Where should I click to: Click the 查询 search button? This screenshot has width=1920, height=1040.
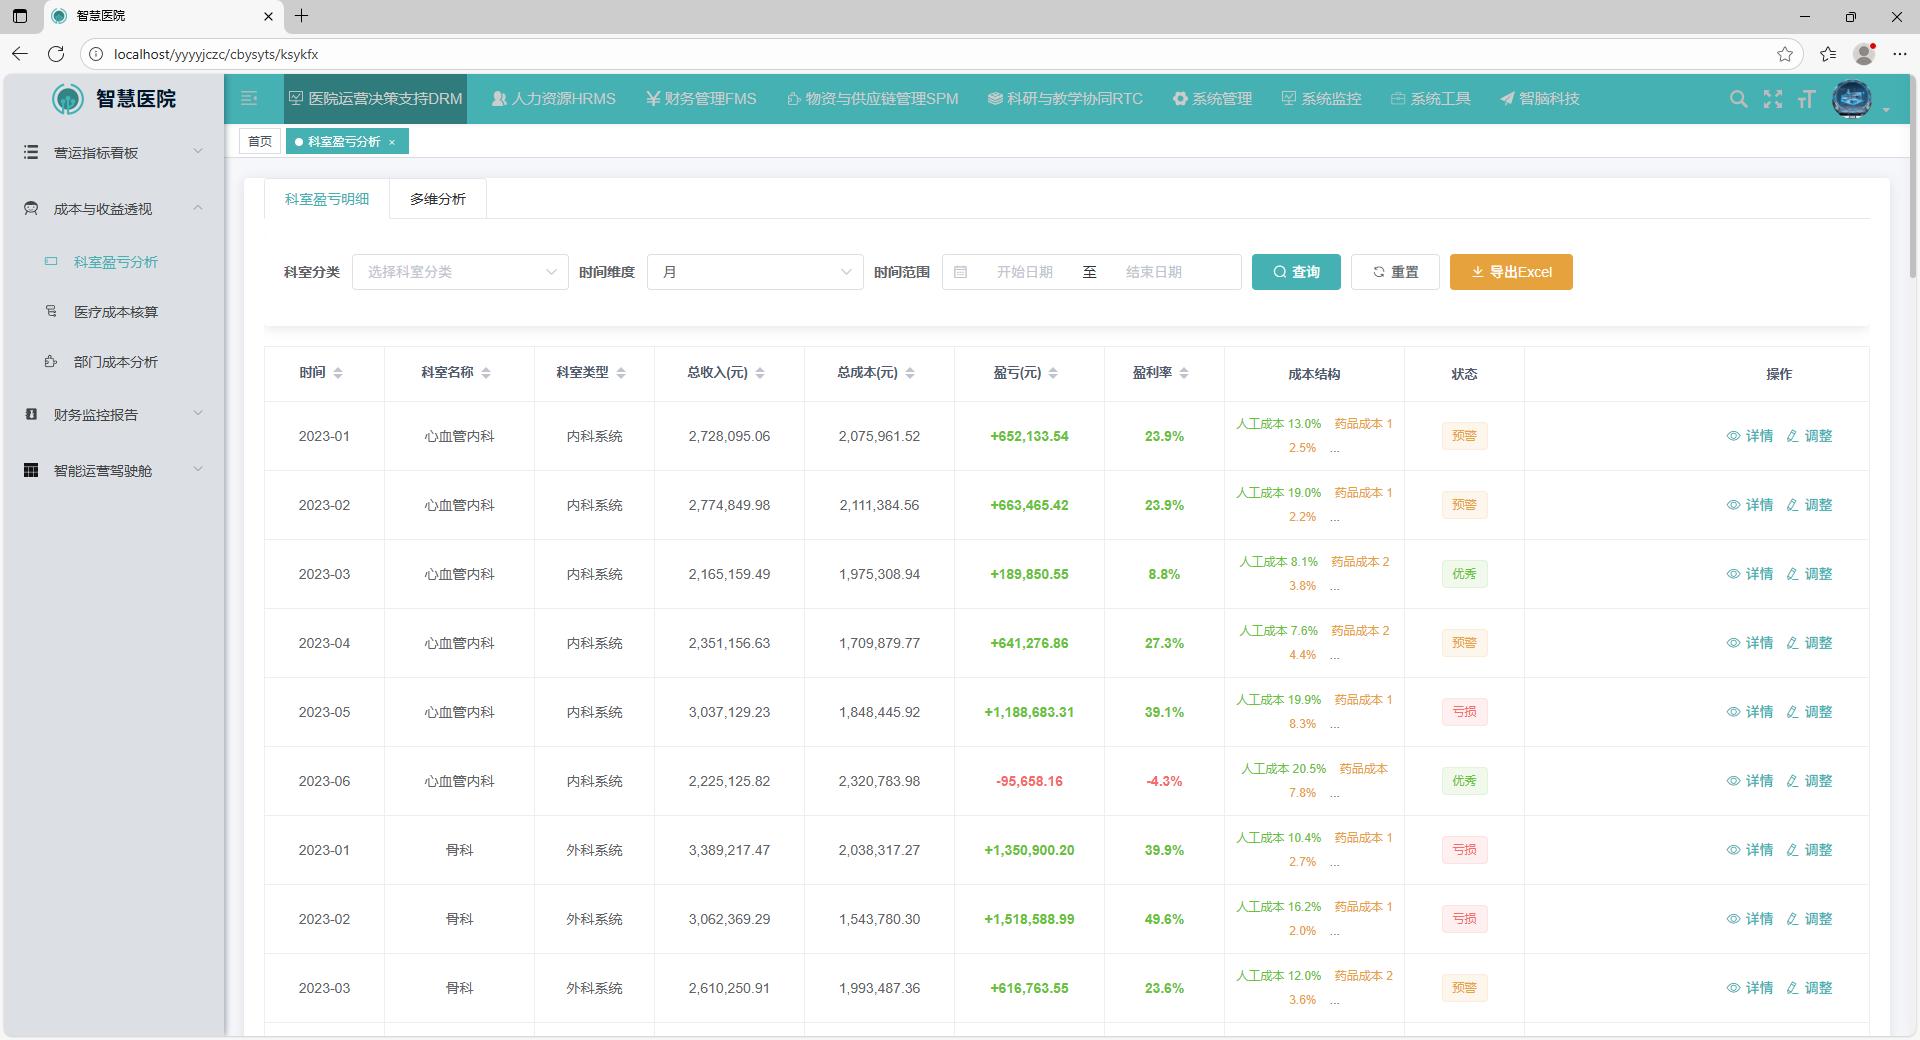point(1295,272)
